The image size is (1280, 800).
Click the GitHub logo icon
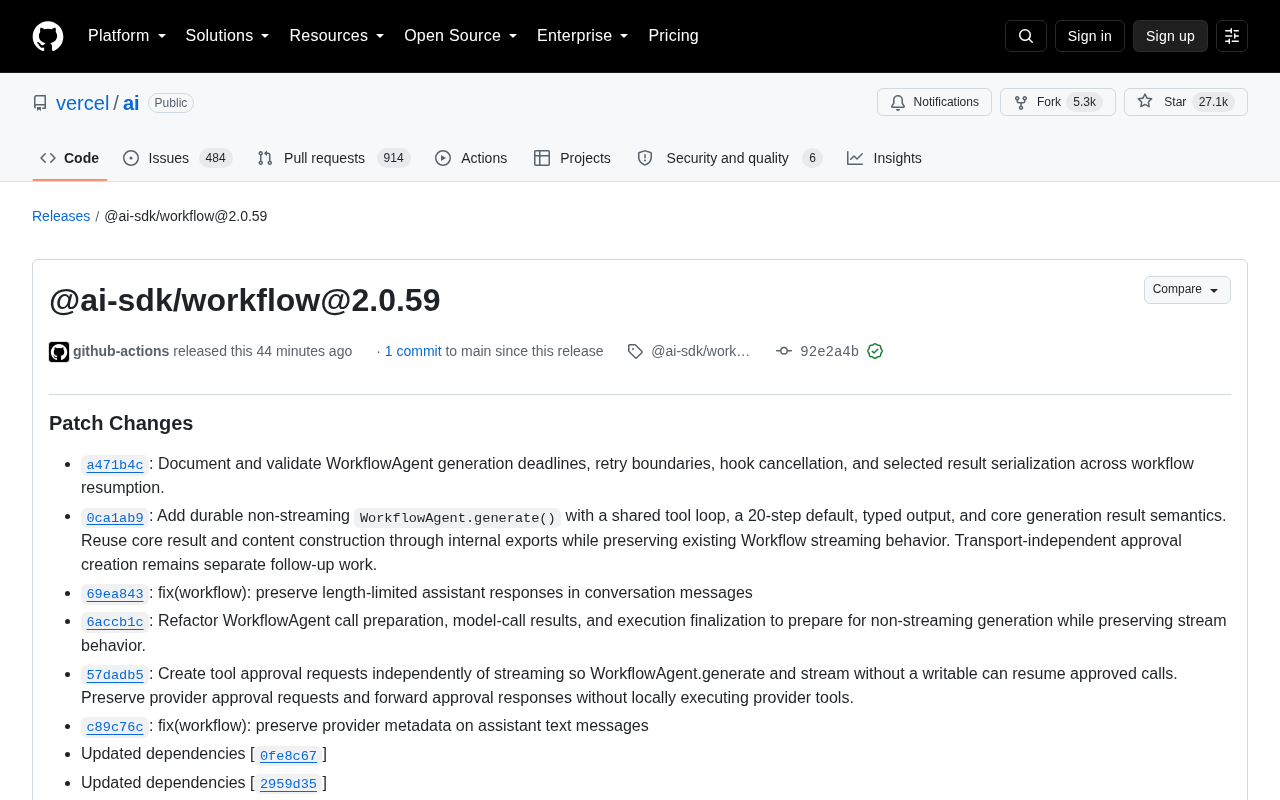[48, 36]
